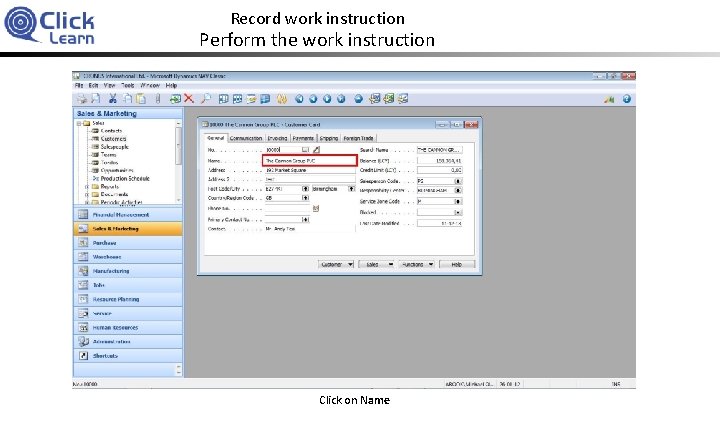The image size is (720, 437).
Task: Open the Service Zone Code lookup arrow
Action: (458, 202)
